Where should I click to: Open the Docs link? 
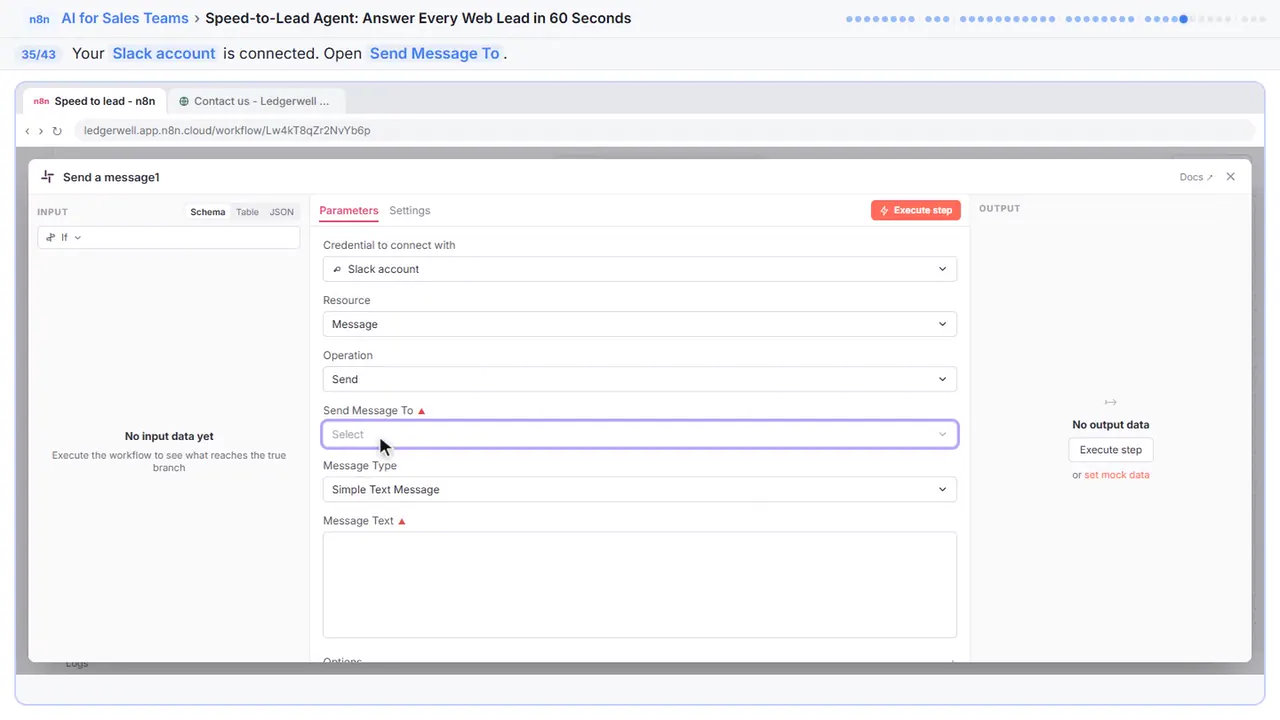coord(1196,177)
